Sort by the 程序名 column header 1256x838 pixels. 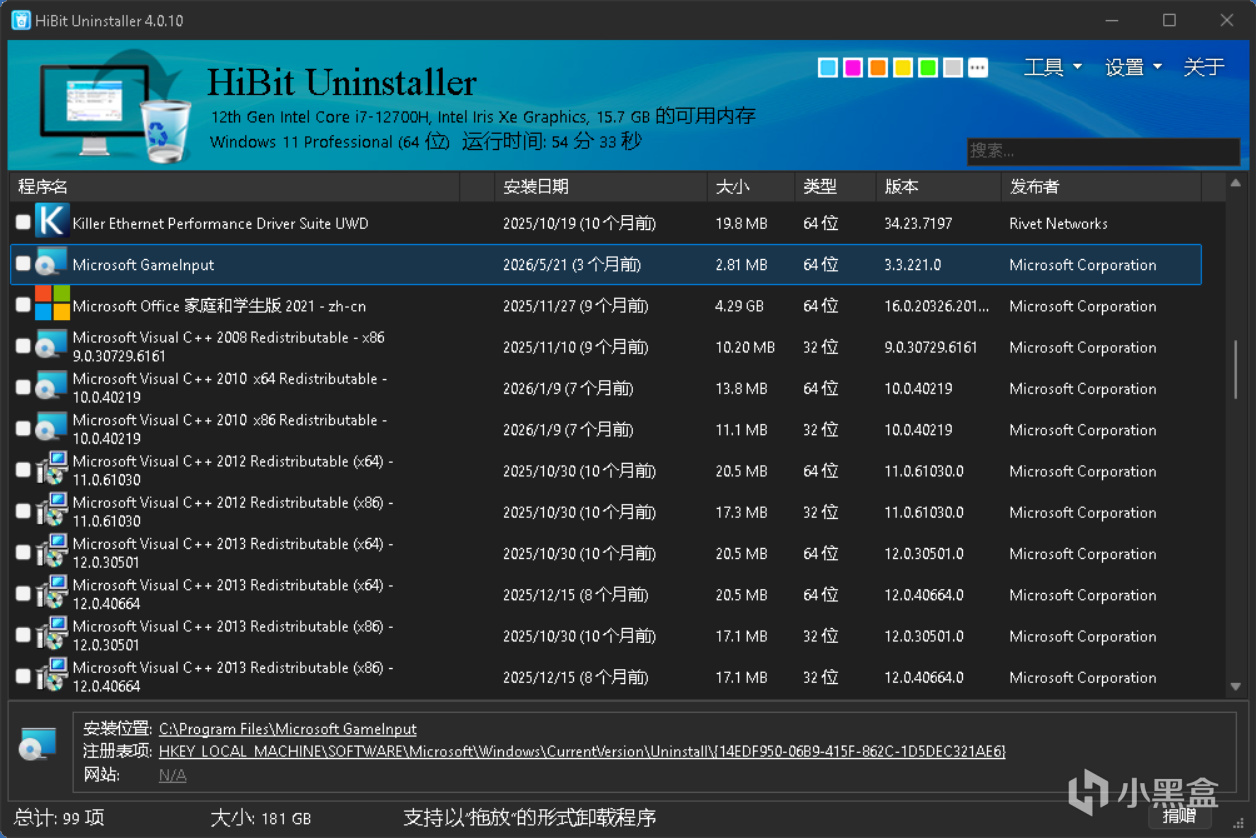click(x=235, y=186)
